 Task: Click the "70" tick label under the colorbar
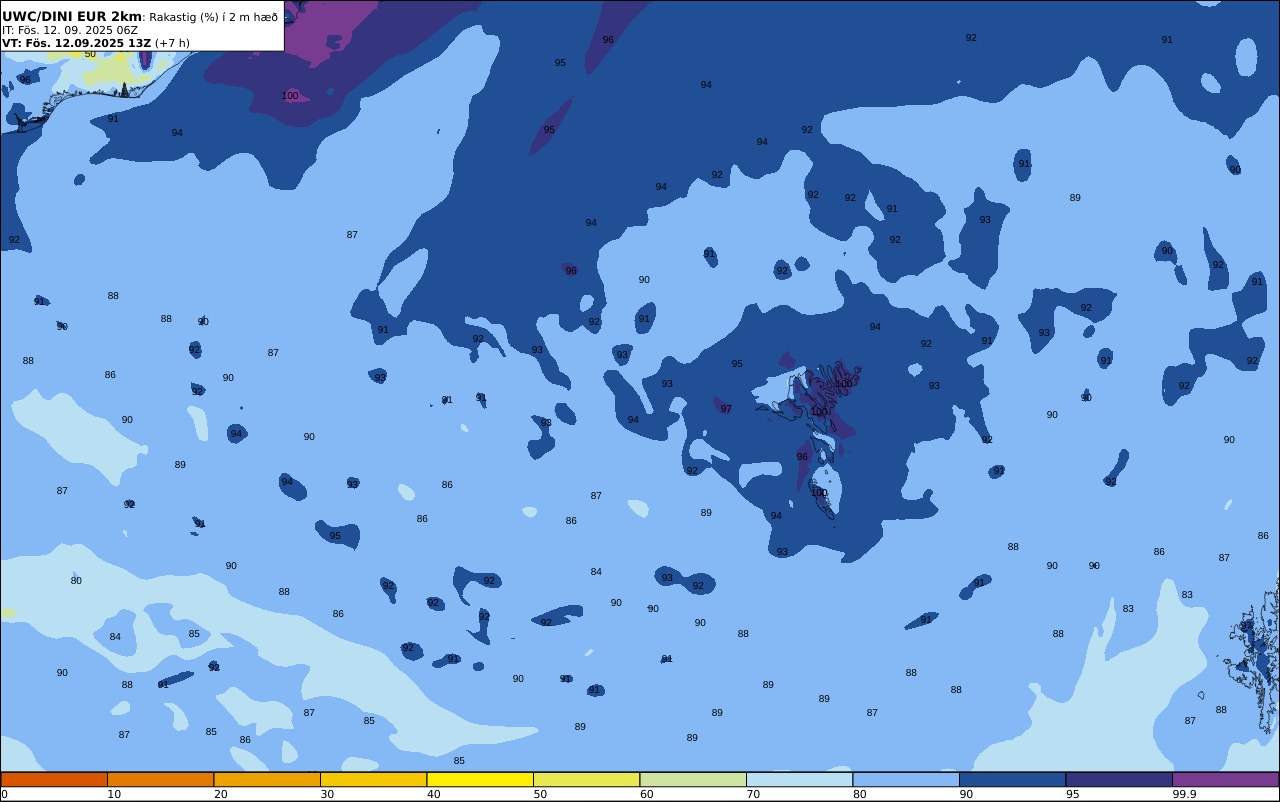point(753,794)
